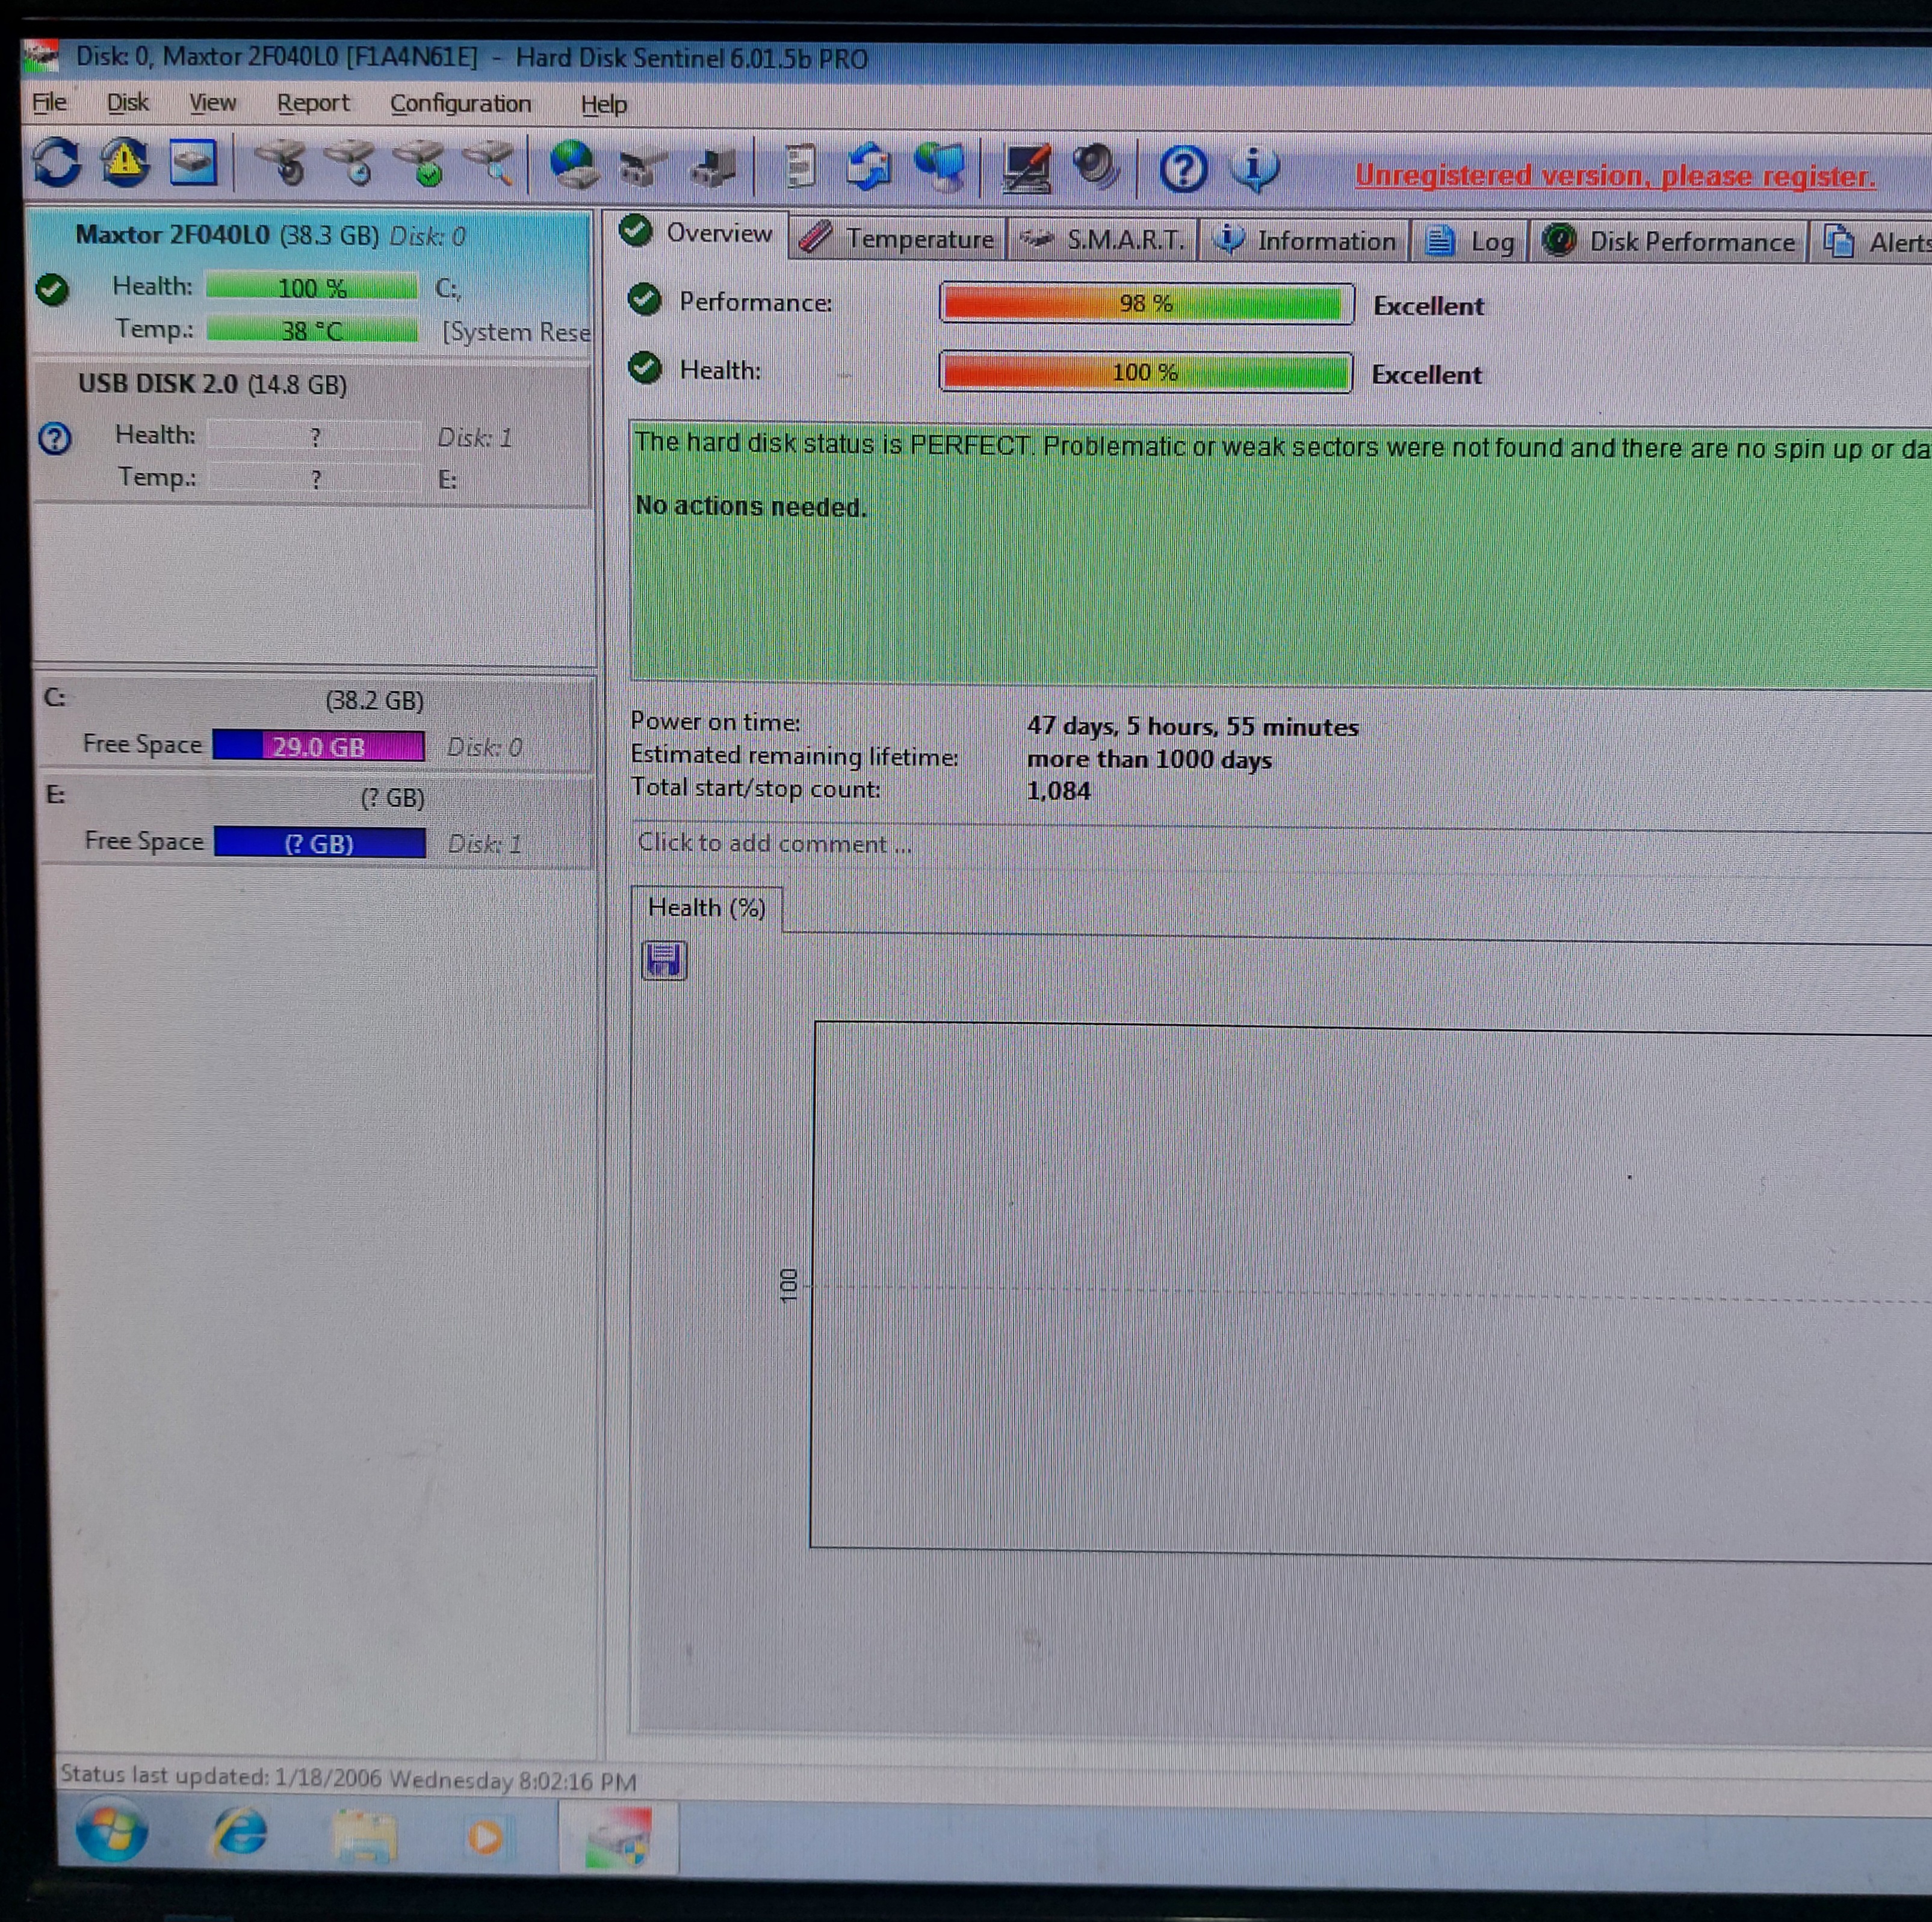Click the Maxtor Health 100 % bar in the disk list
Image resolution: width=1932 pixels, height=1922 pixels.
click(312, 288)
